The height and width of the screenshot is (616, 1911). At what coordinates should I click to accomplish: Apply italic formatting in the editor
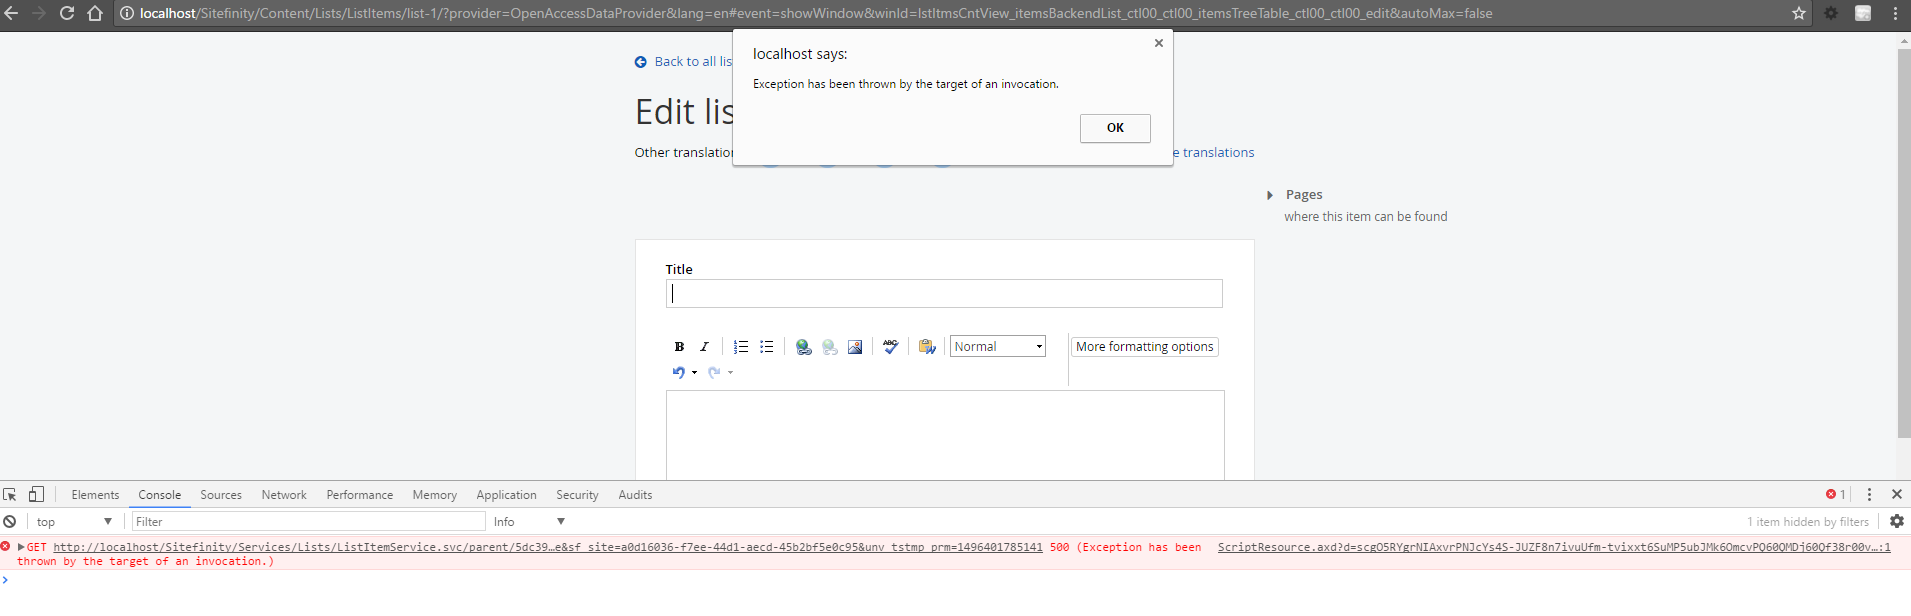click(704, 347)
